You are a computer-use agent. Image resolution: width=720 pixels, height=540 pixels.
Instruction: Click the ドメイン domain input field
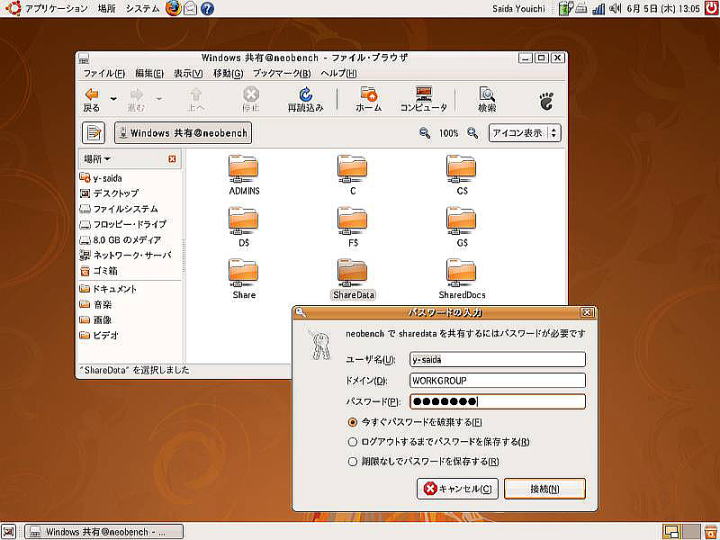(x=497, y=381)
